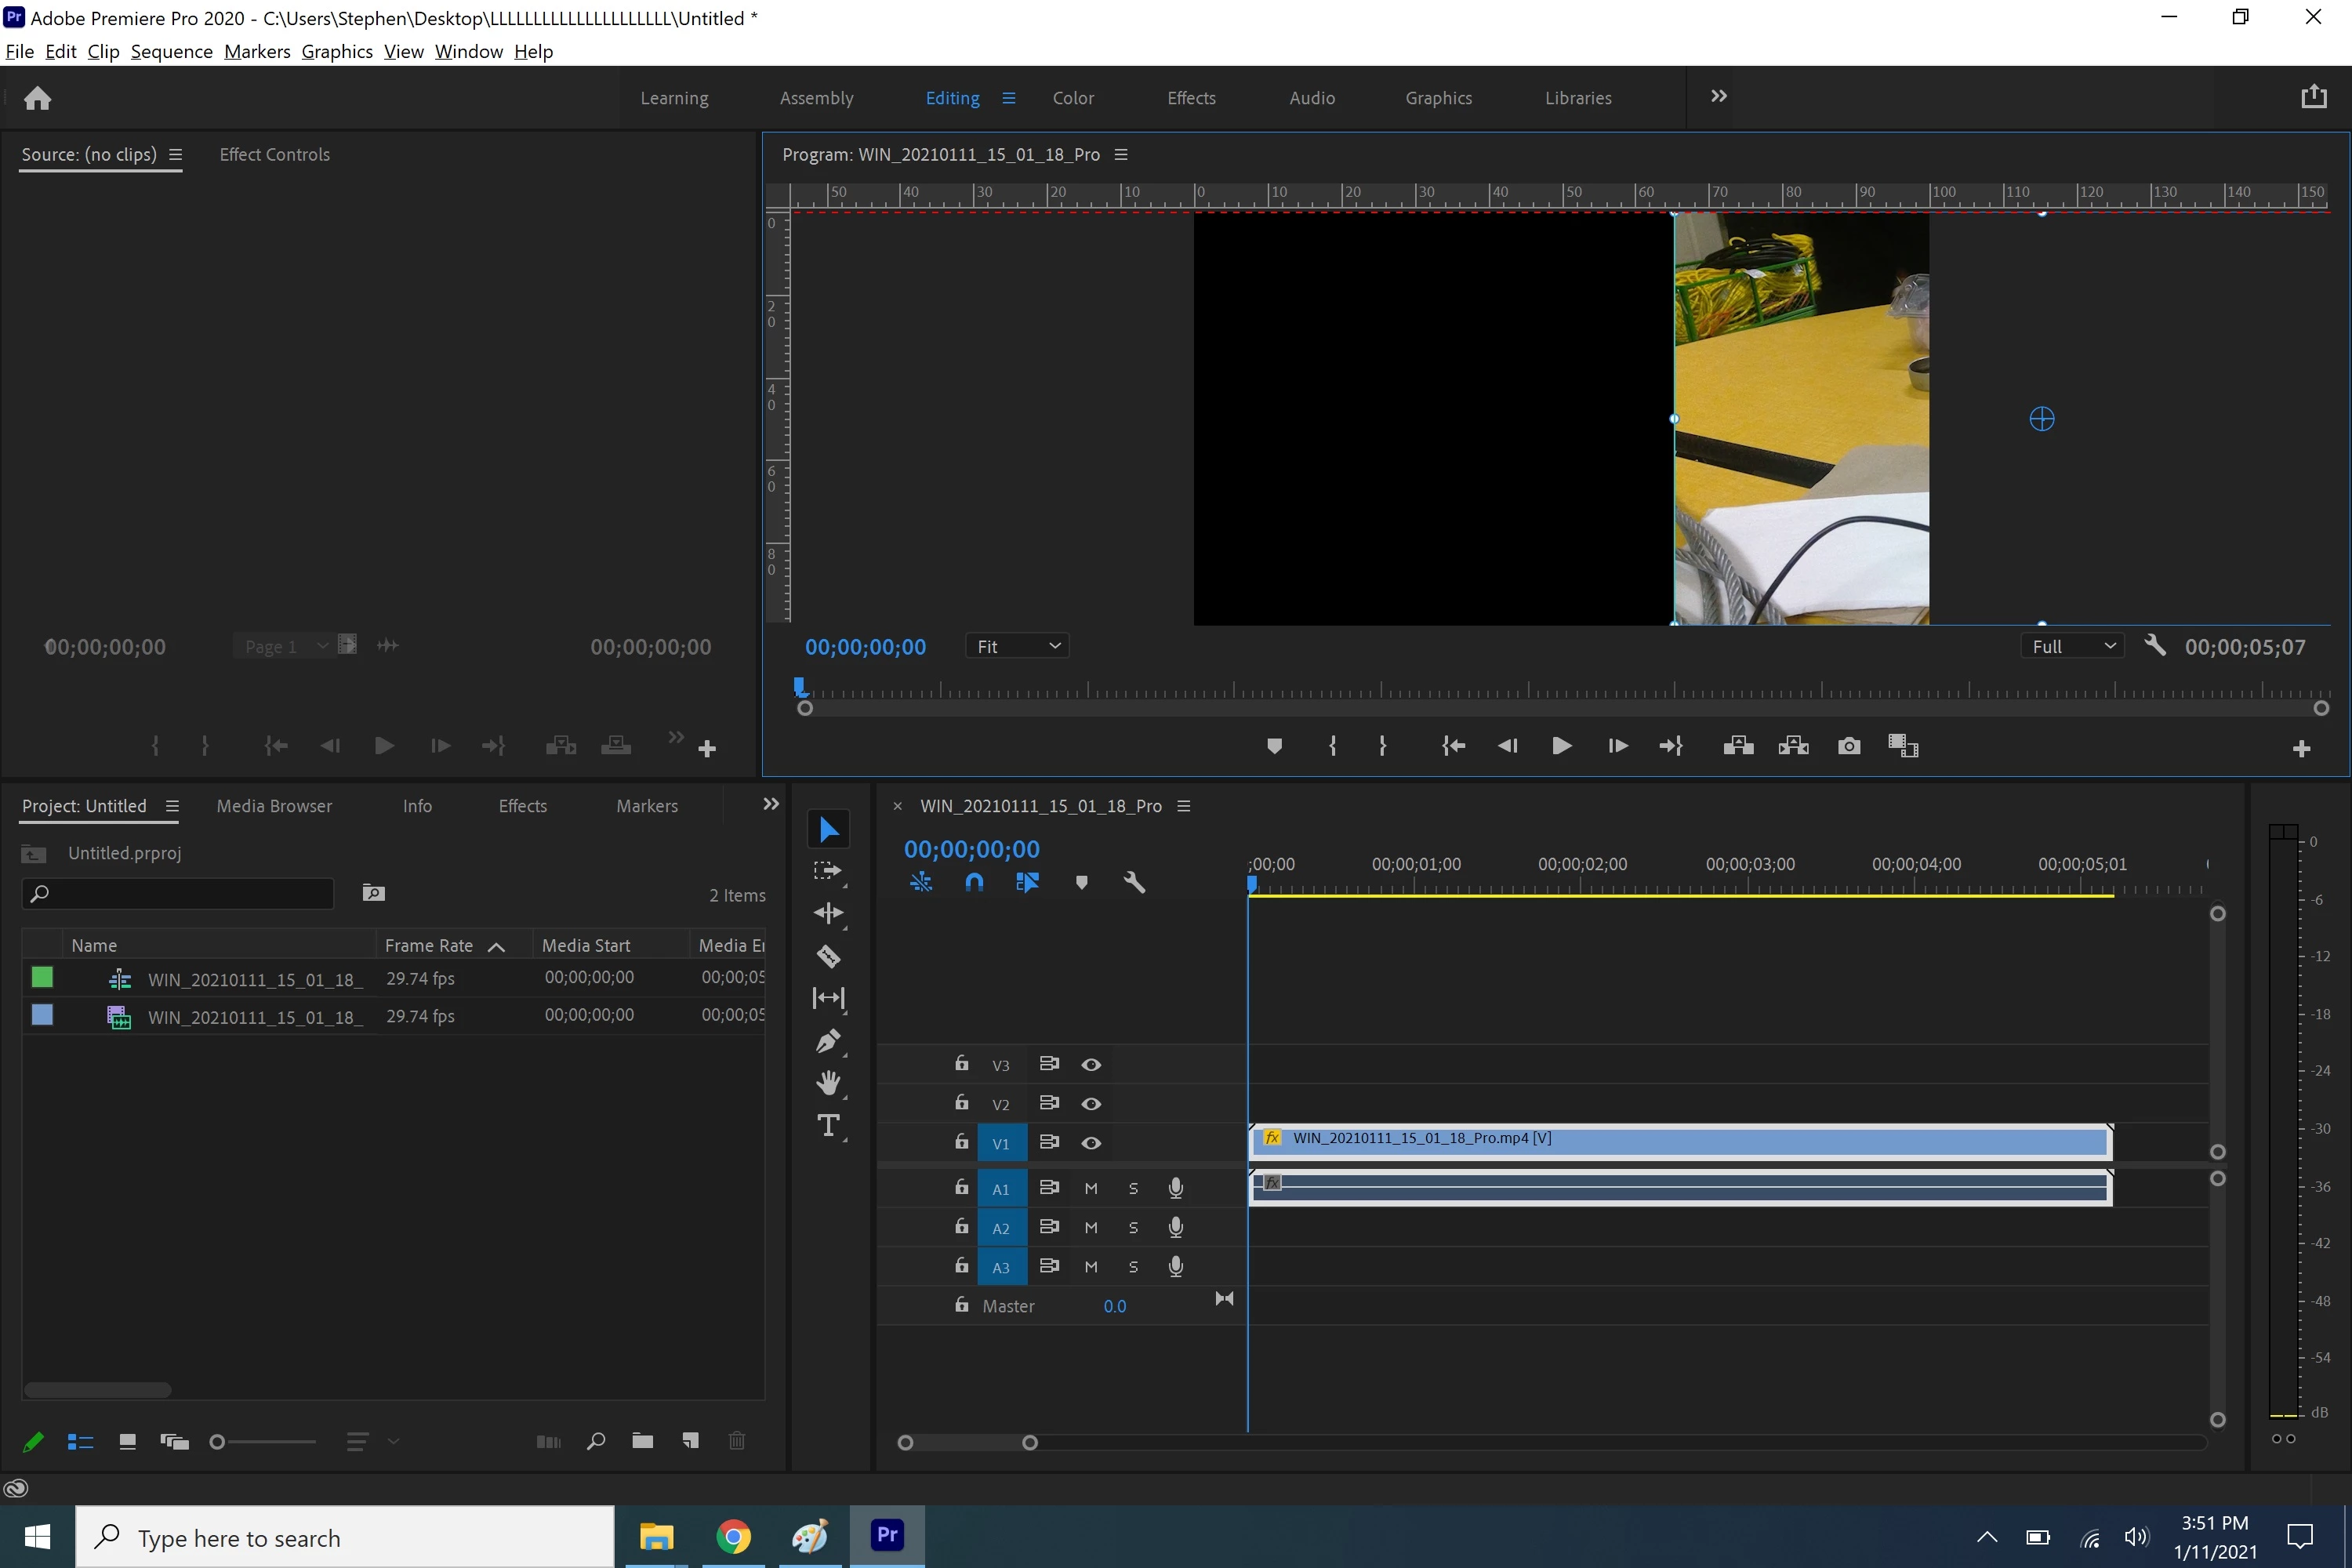2352x1568 pixels.
Task: Pick the Track Select Forward tool
Action: pyautogui.click(x=828, y=871)
